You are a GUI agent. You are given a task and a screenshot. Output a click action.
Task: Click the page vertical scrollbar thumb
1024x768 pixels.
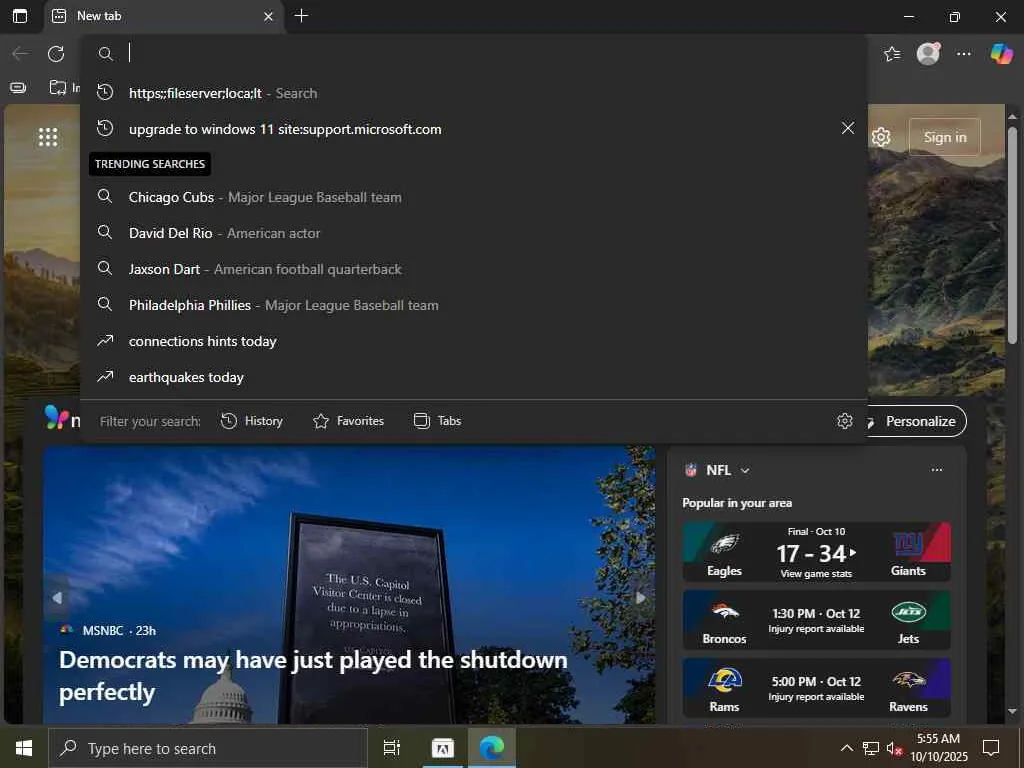pyautogui.click(x=1012, y=235)
